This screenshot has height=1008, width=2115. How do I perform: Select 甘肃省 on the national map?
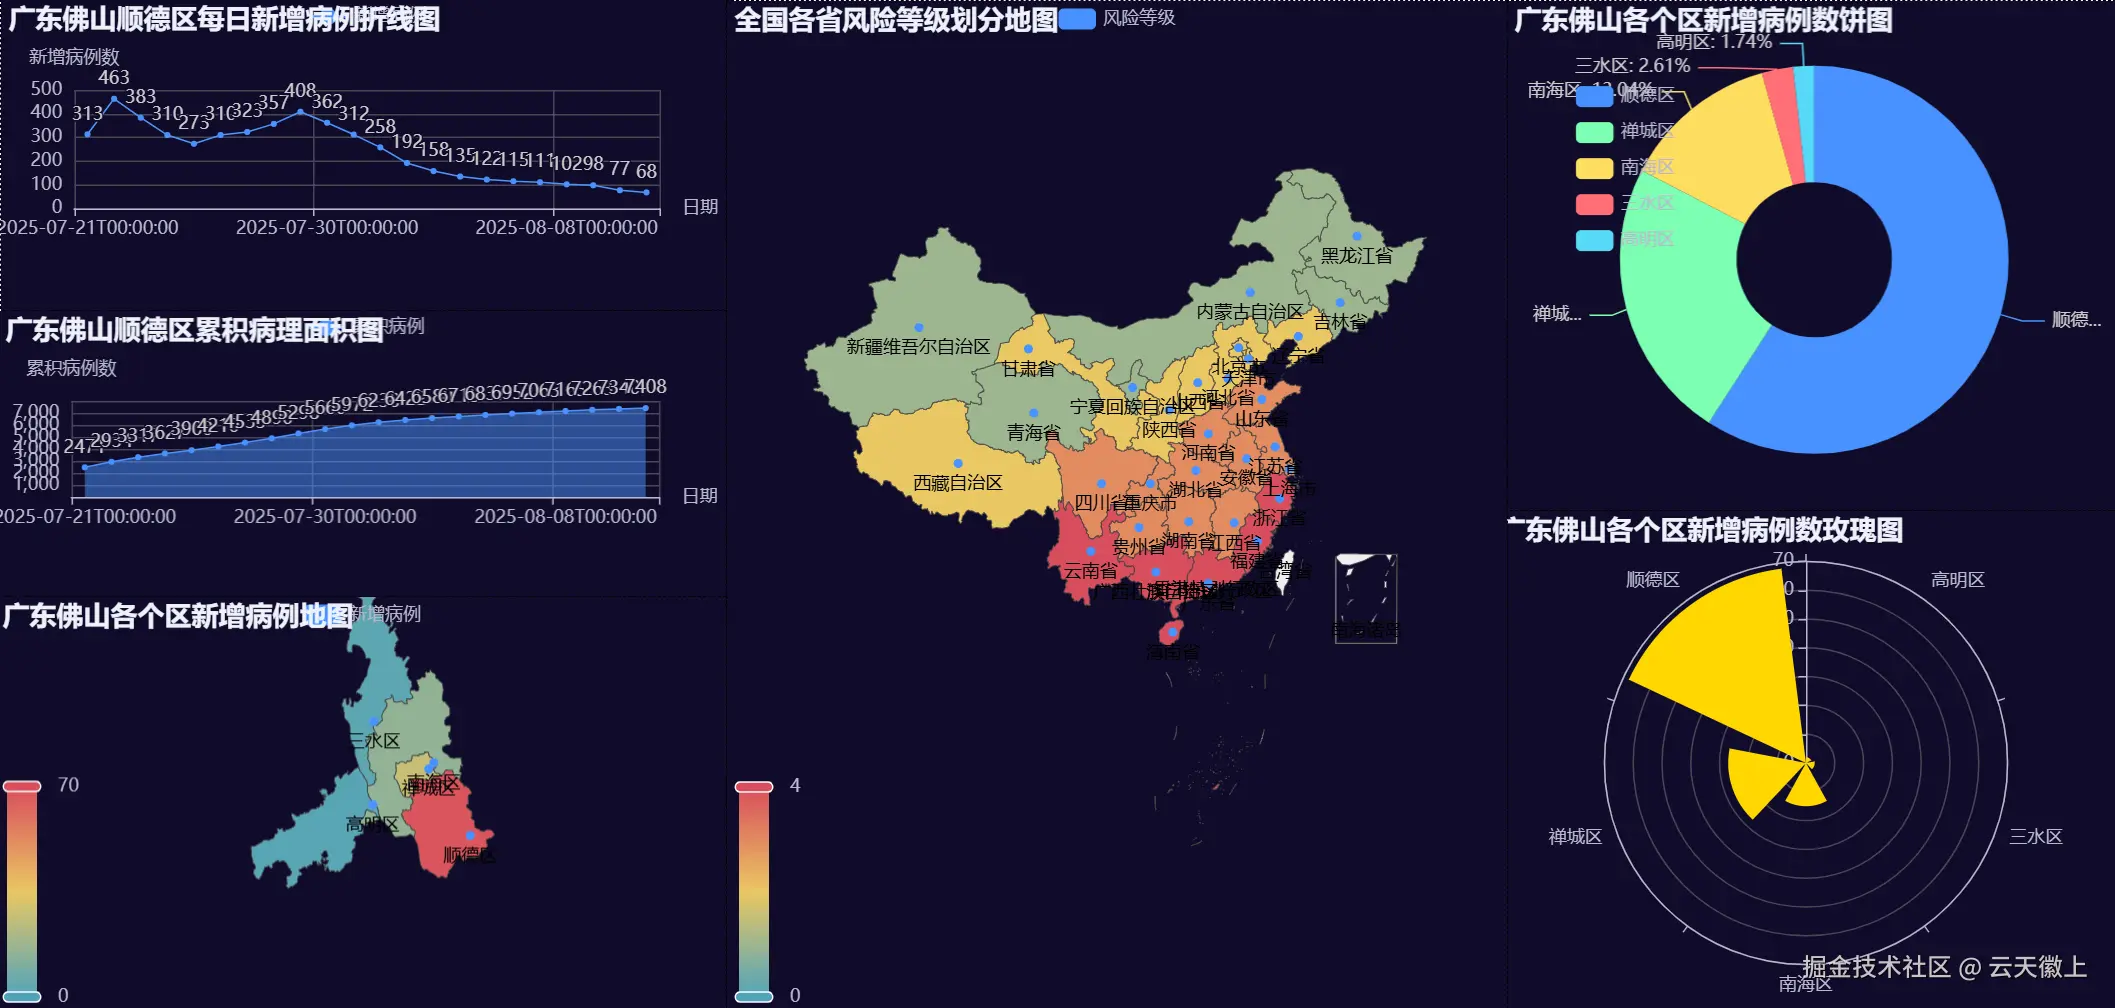click(1028, 349)
